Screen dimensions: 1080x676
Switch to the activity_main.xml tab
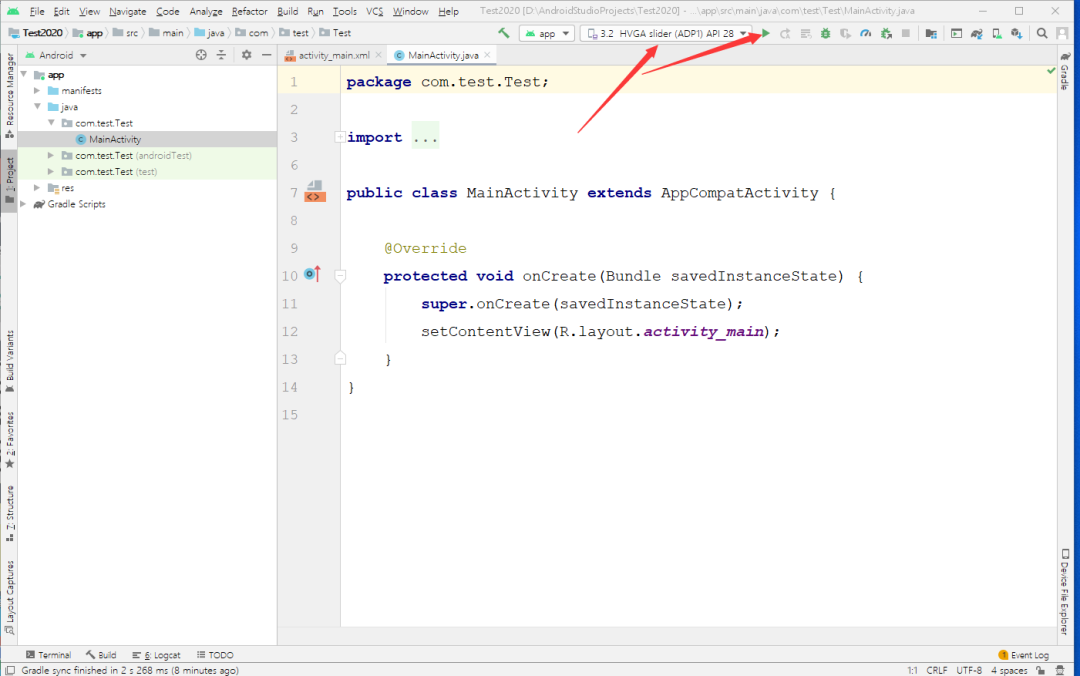(333, 55)
